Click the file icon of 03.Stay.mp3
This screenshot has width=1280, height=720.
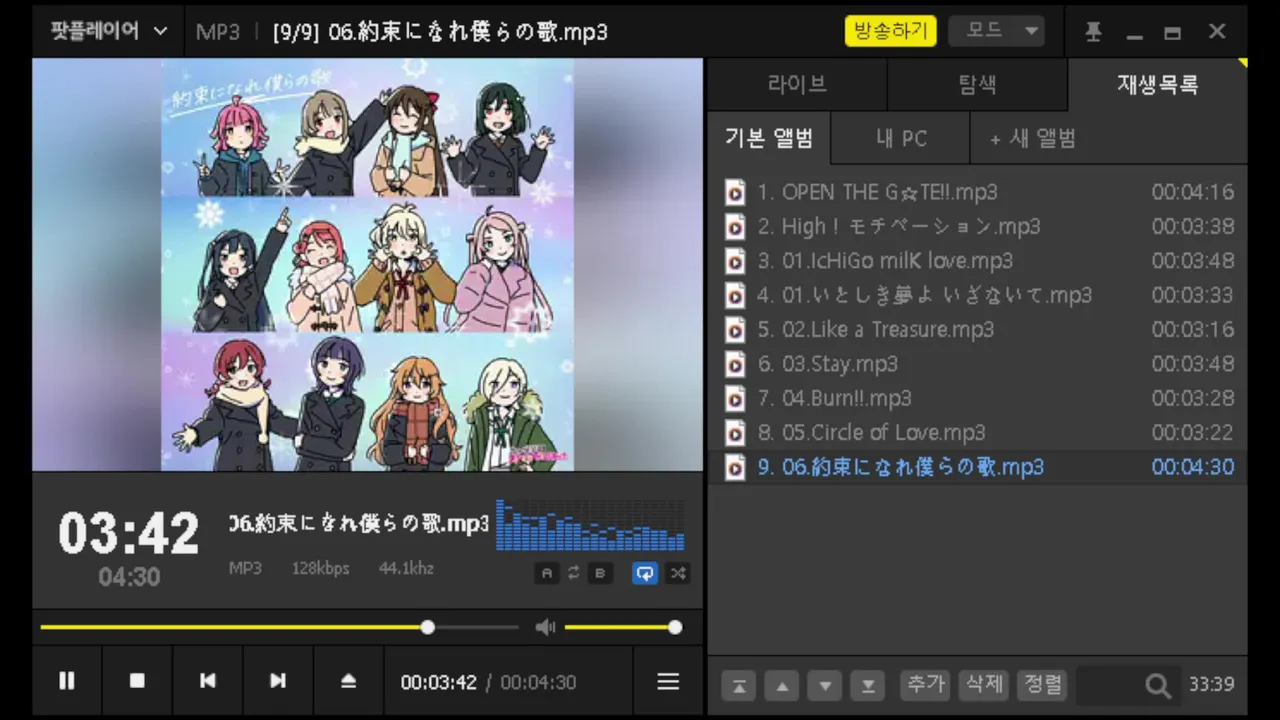[x=735, y=364]
